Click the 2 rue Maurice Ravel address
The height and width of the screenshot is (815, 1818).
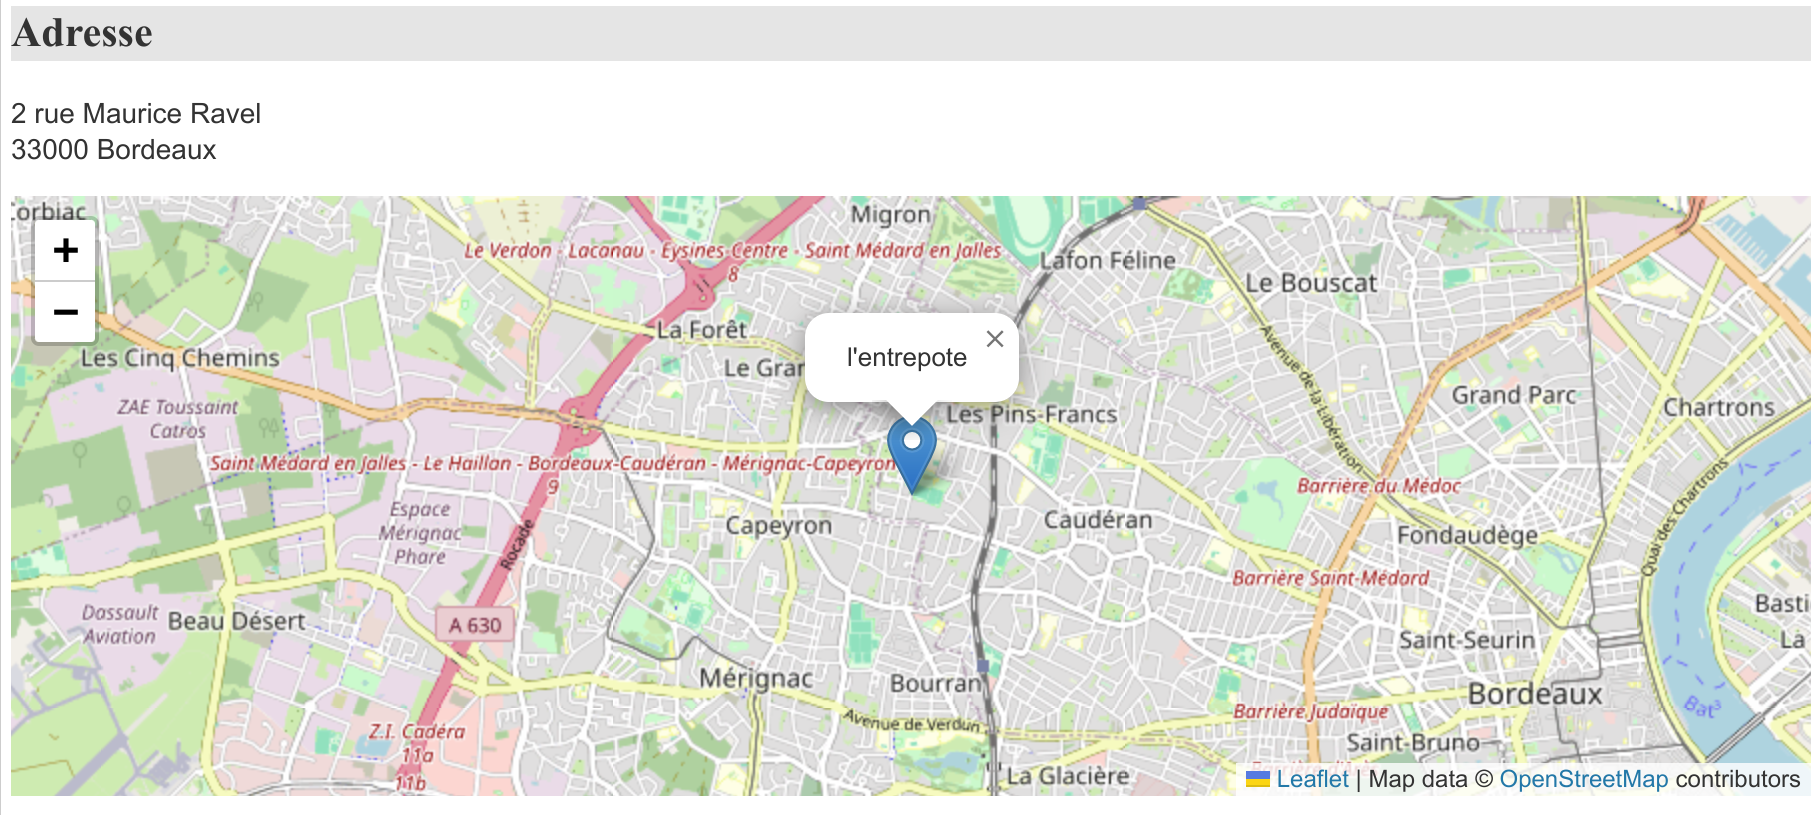pyautogui.click(x=136, y=114)
